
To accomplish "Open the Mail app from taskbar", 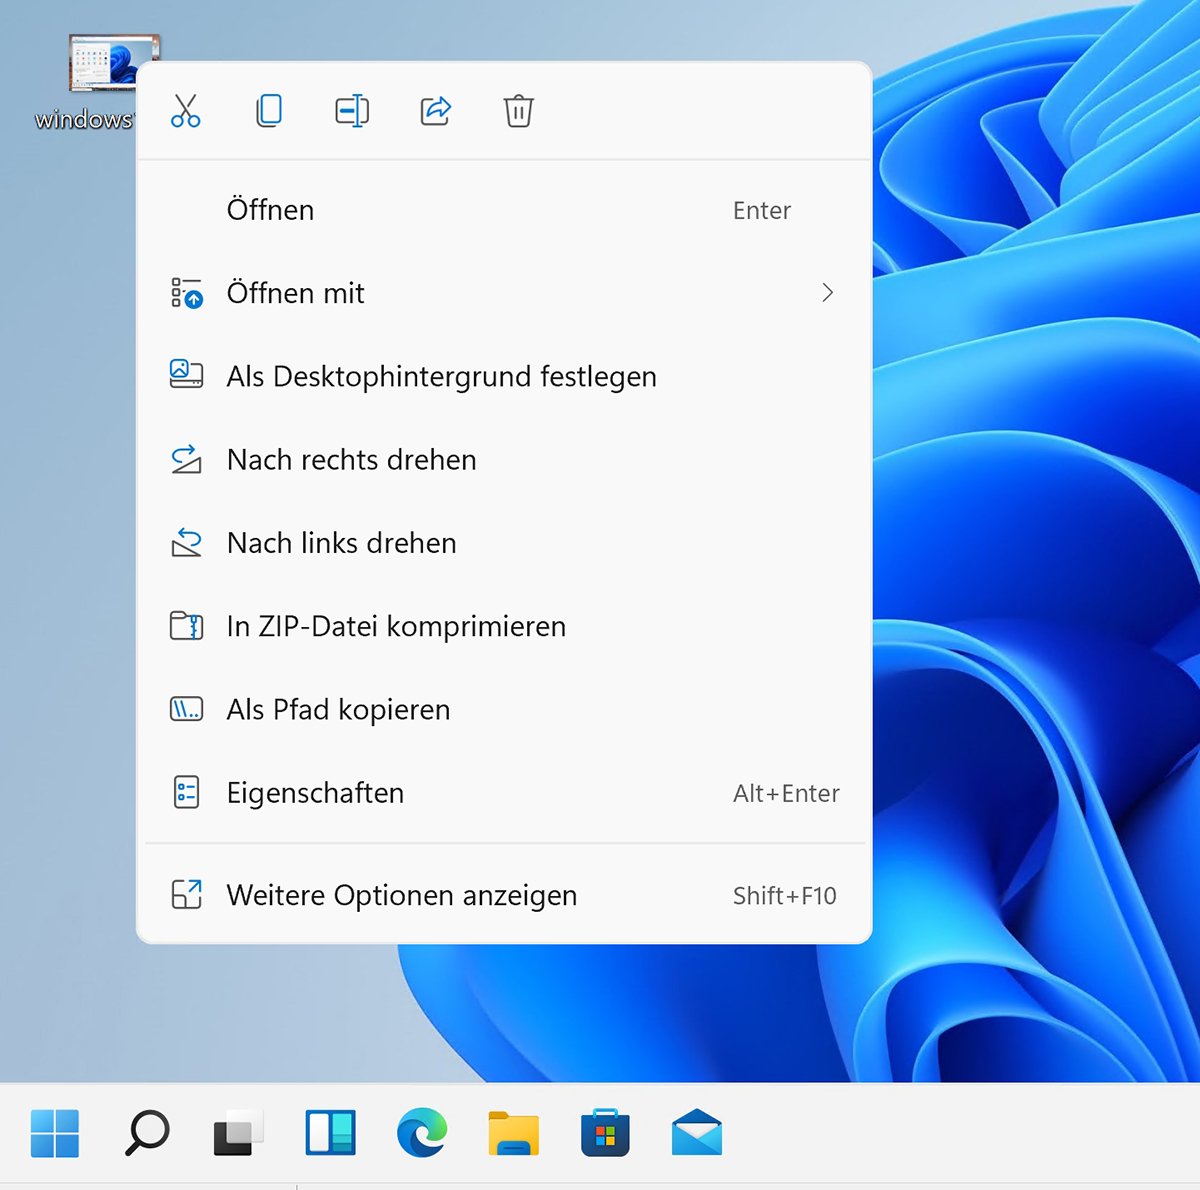I will pyautogui.click(x=697, y=1133).
